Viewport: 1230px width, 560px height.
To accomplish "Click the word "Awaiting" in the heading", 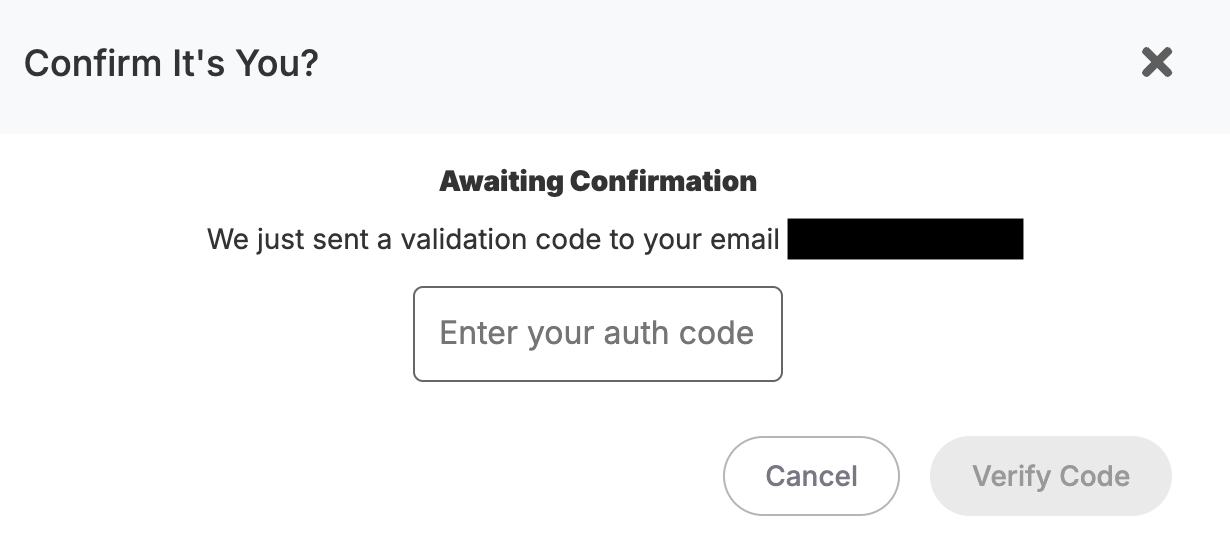I will click(x=501, y=182).
